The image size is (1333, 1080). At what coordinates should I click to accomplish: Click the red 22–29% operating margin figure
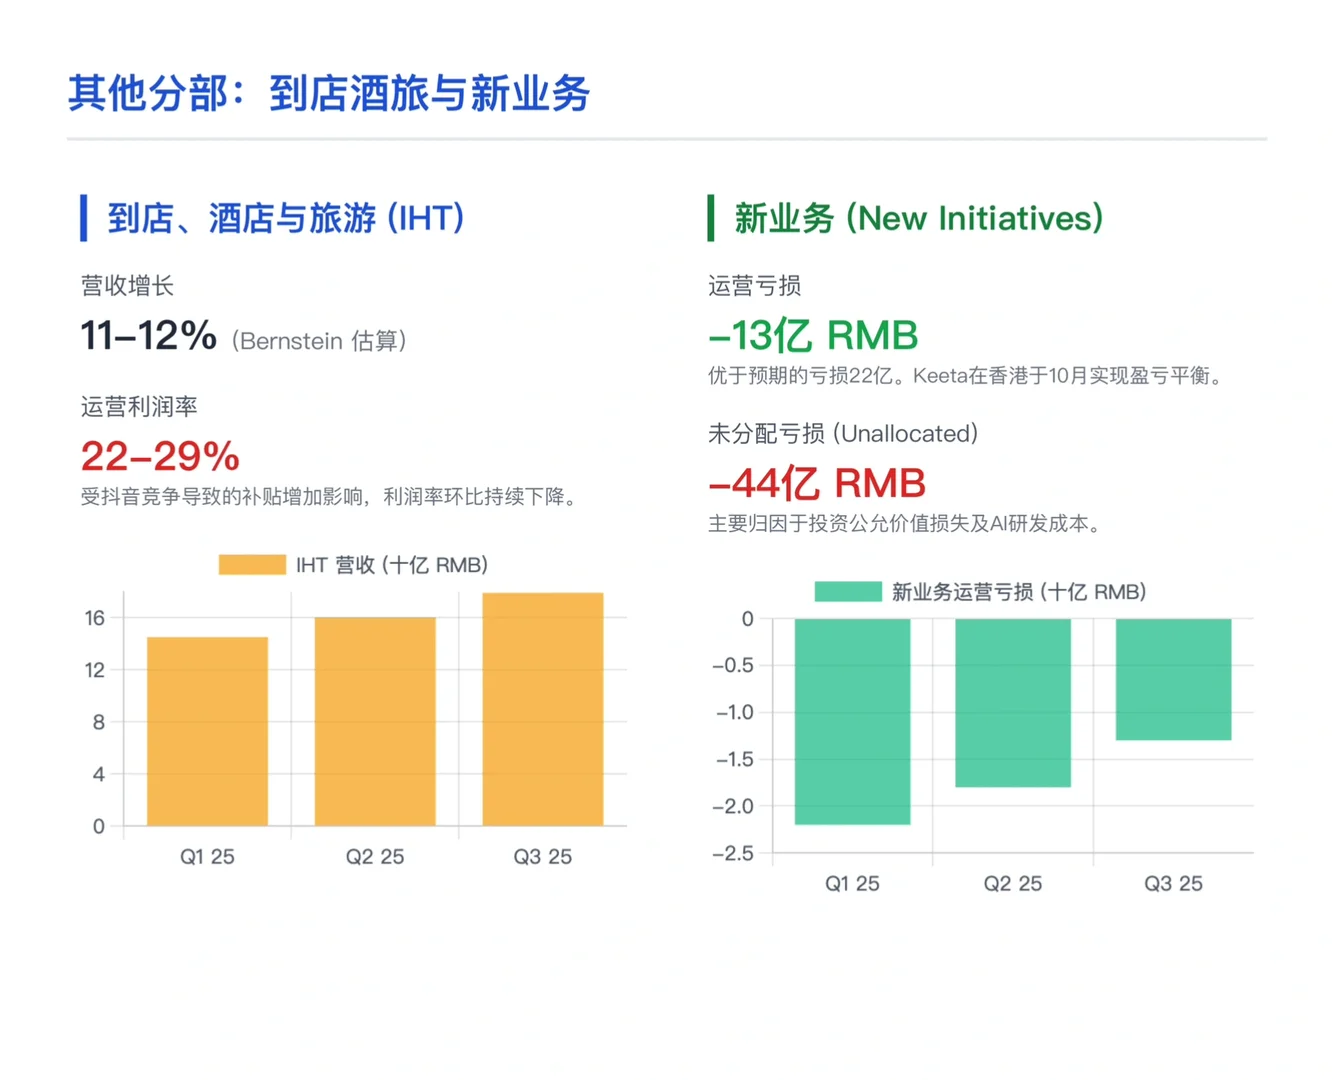click(x=159, y=457)
